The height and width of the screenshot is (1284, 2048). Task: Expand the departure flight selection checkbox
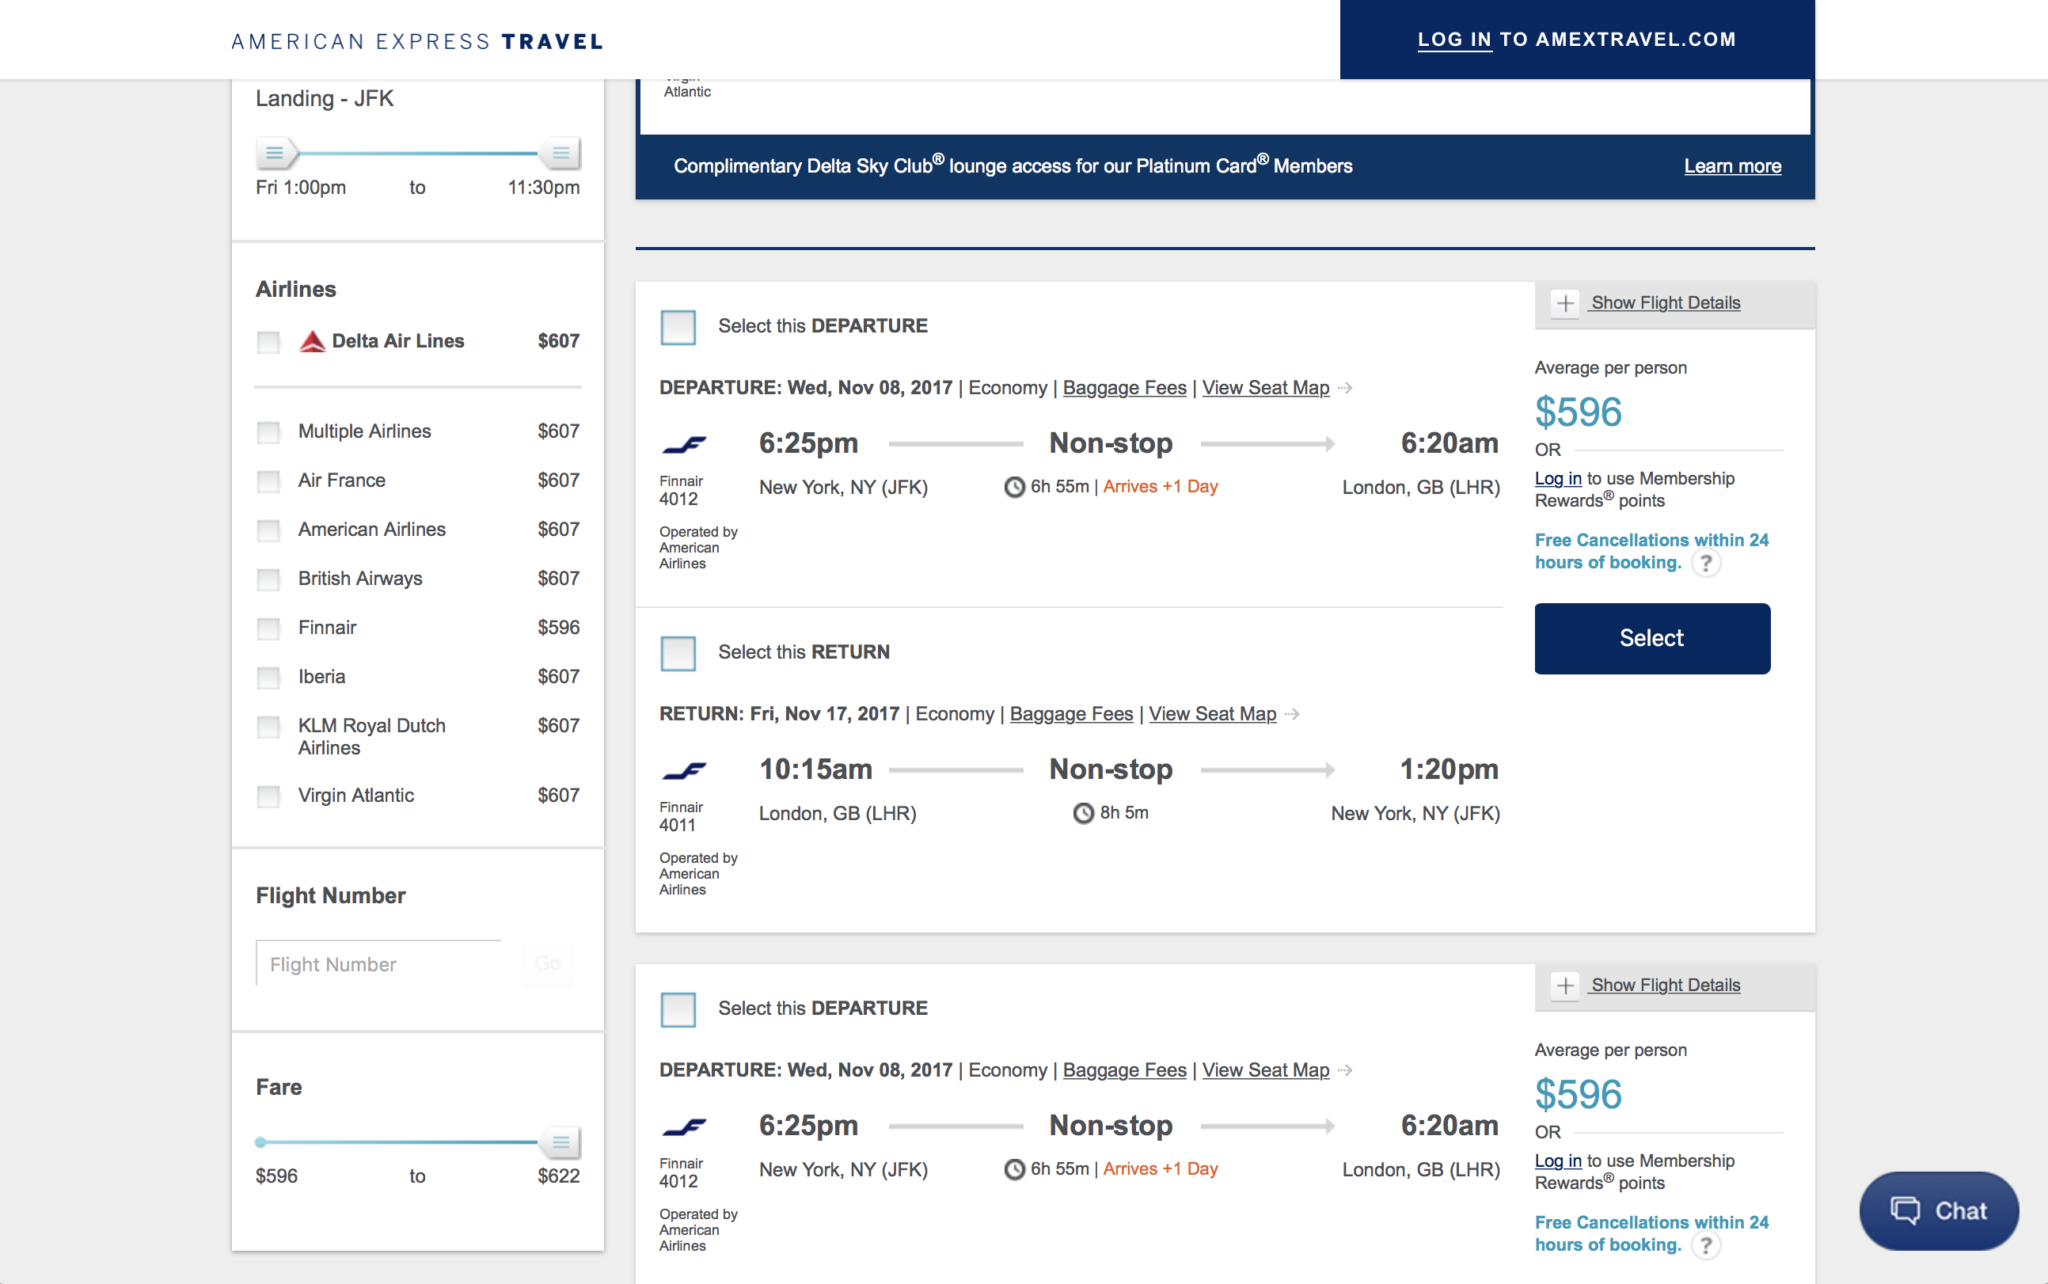pyautogui.click(x=679, y=325)
